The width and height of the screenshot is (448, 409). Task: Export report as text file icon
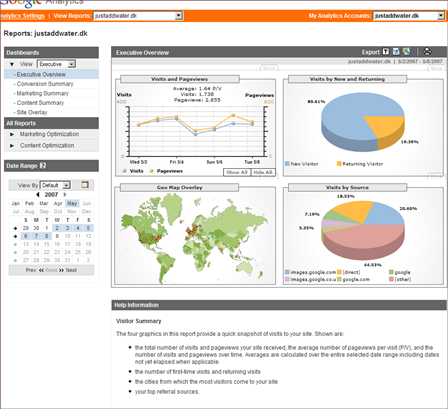click(x=386, y=52)
